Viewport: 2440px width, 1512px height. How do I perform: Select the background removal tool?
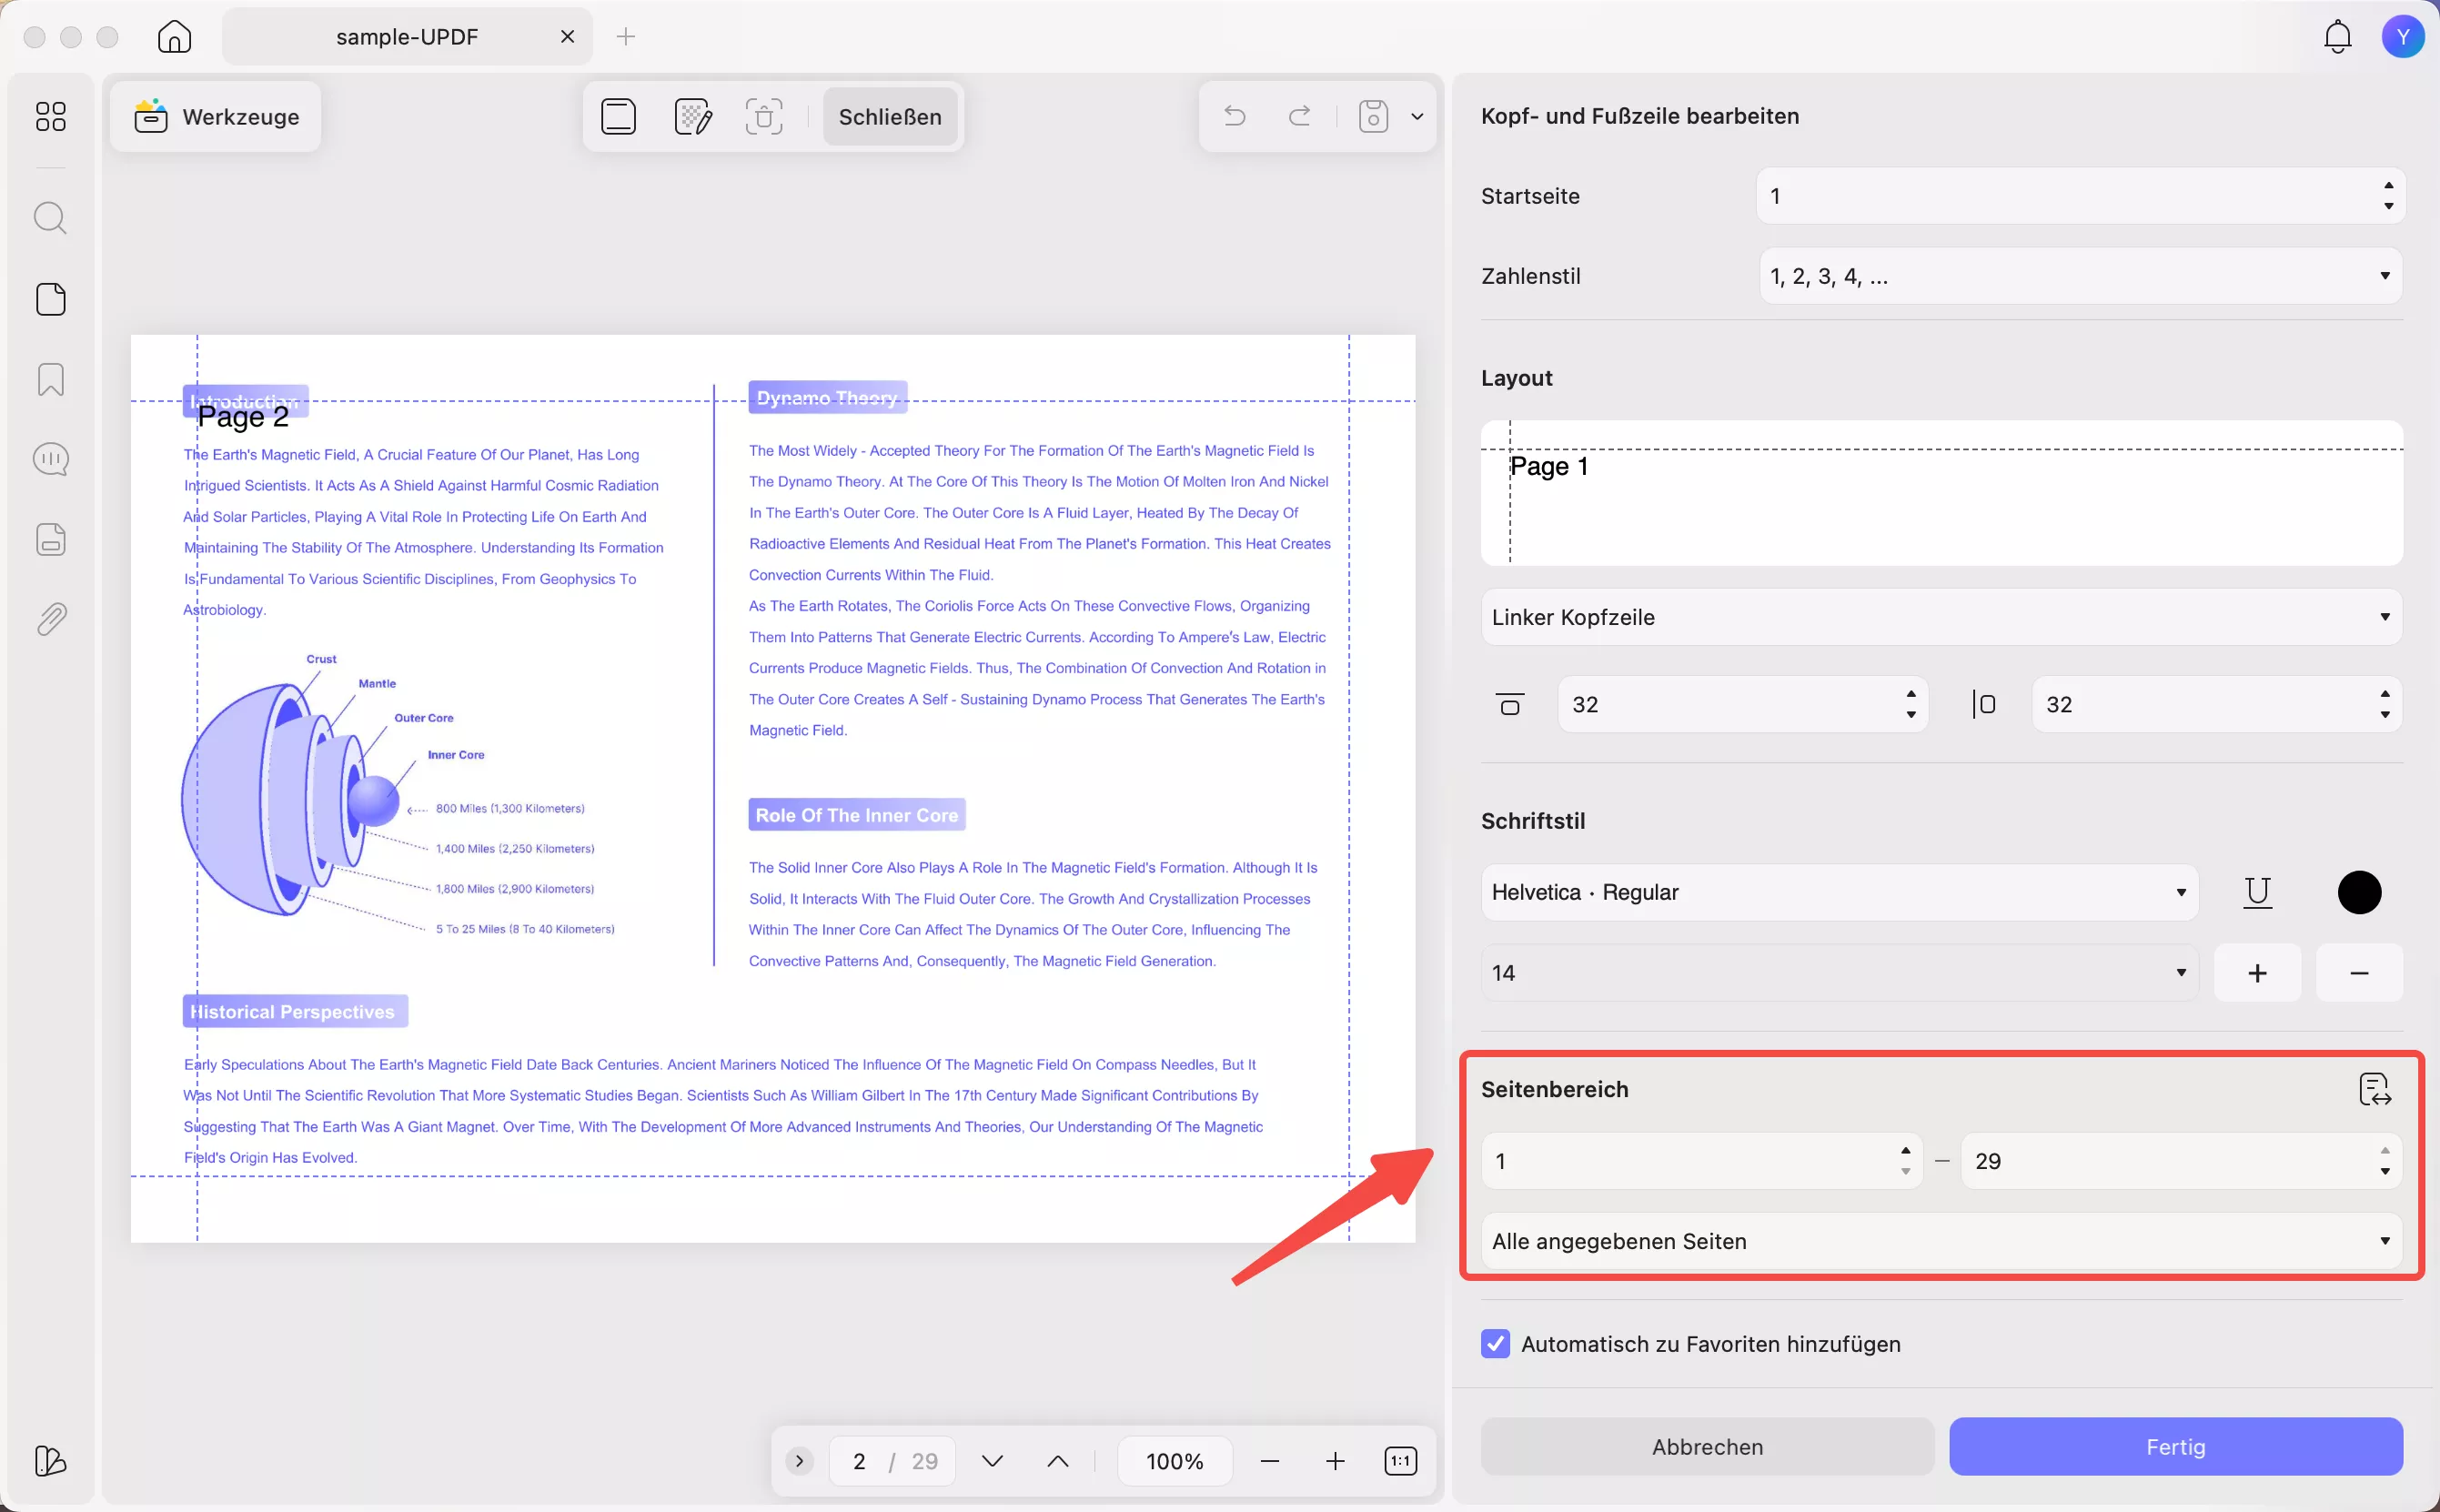[764, 116]
